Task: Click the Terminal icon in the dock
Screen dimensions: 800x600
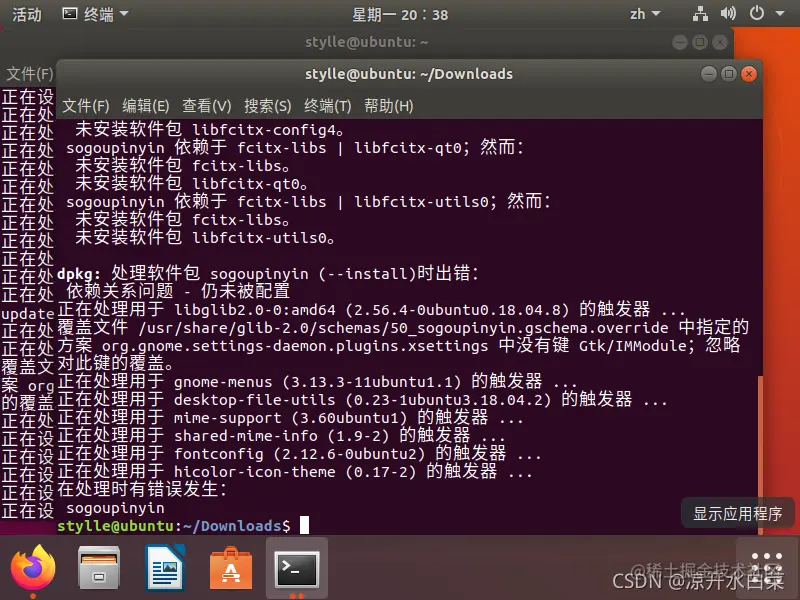Action: tap(297, 568)
